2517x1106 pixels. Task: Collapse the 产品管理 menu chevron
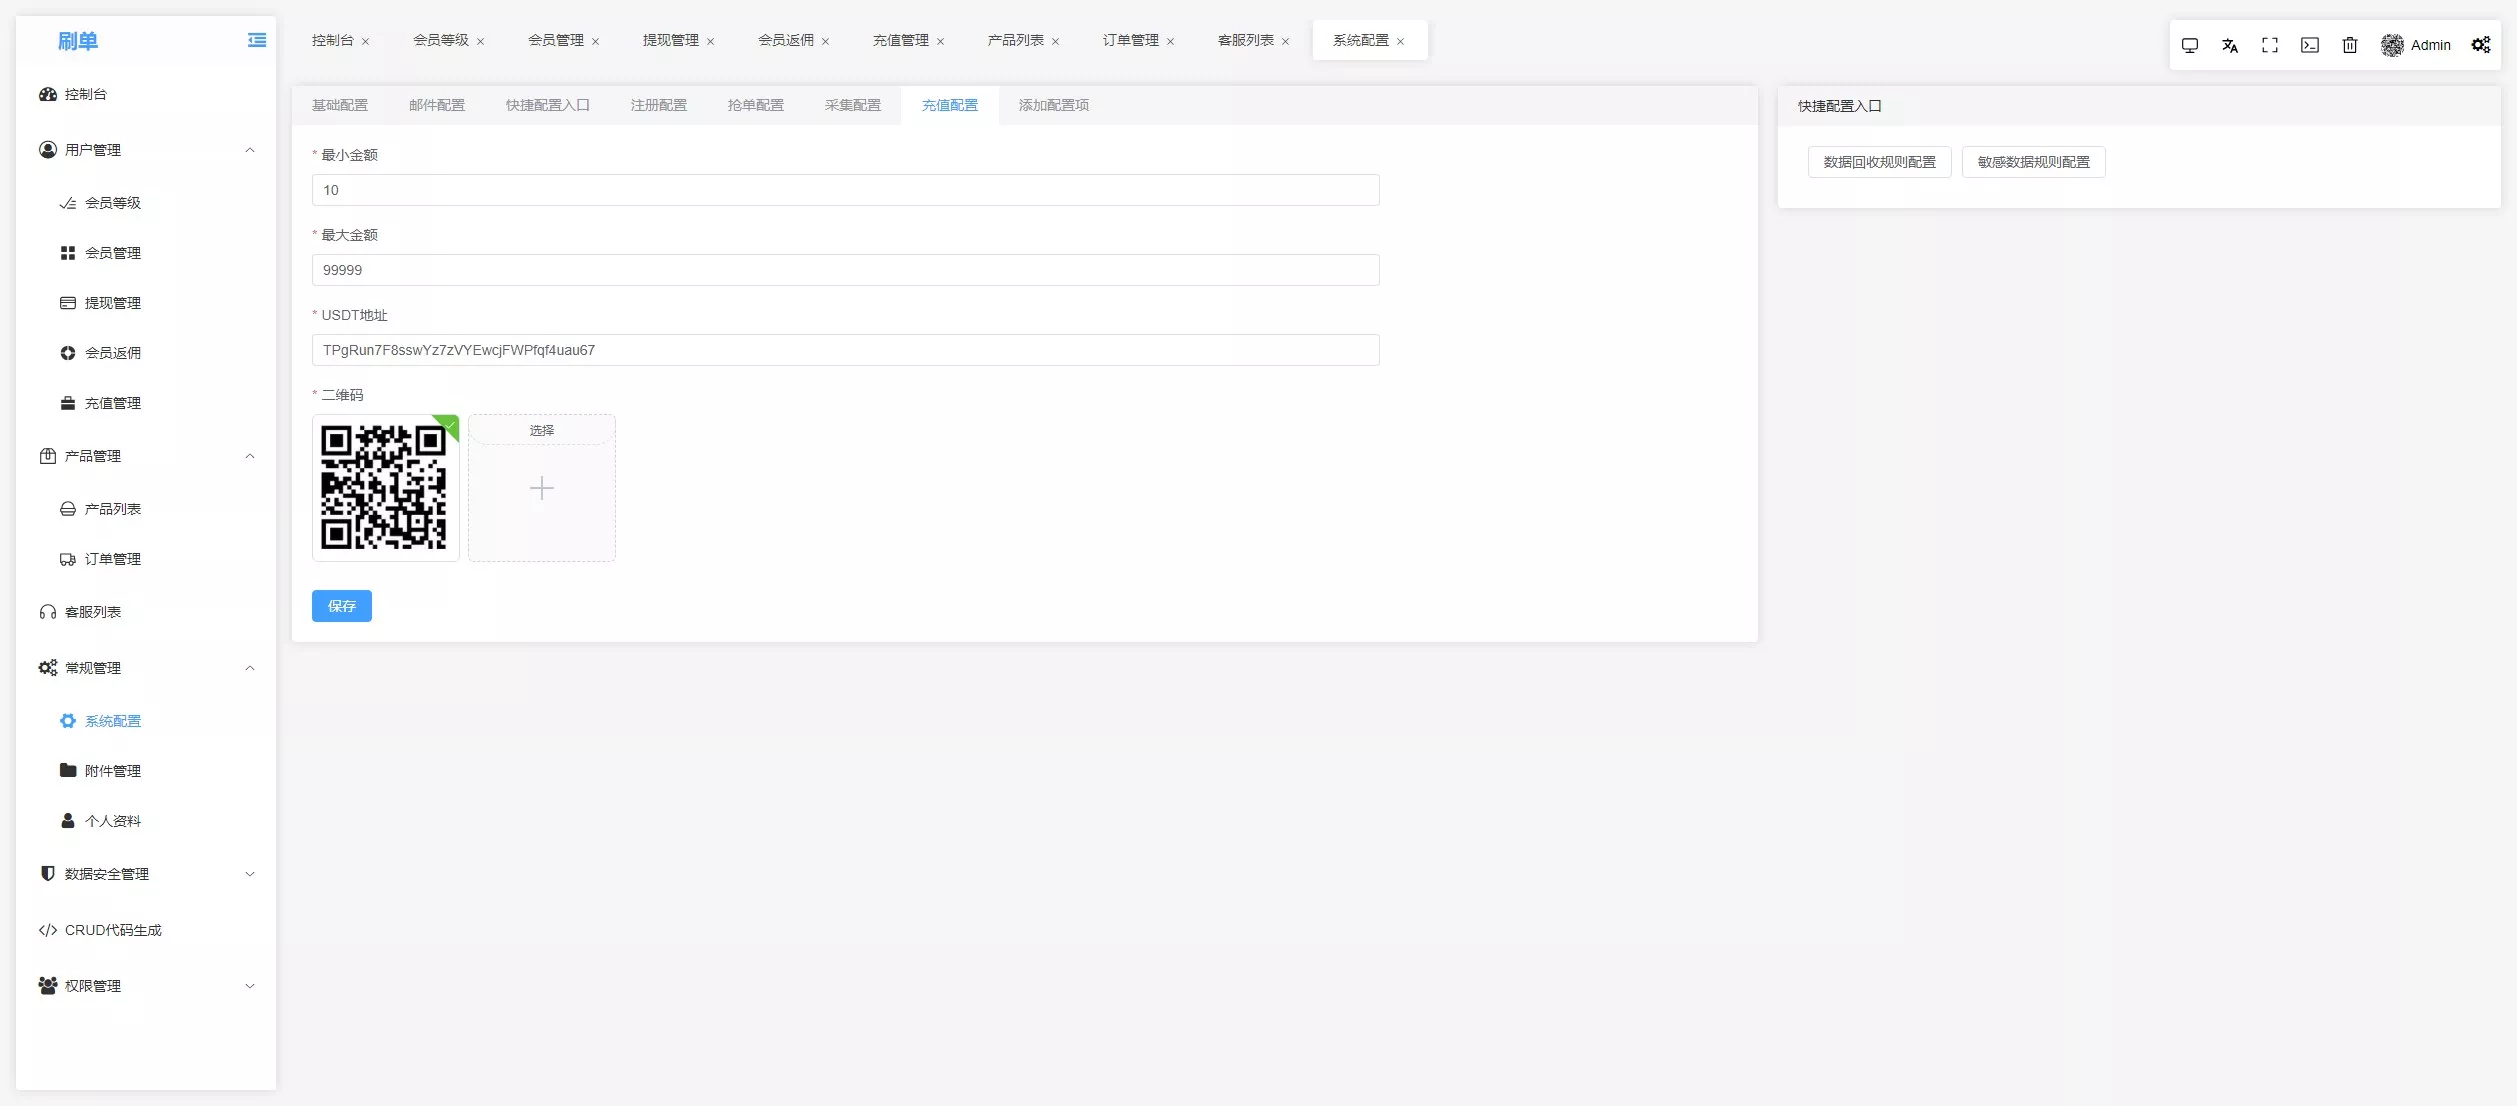pyautogui.click(x=250, y=456)
